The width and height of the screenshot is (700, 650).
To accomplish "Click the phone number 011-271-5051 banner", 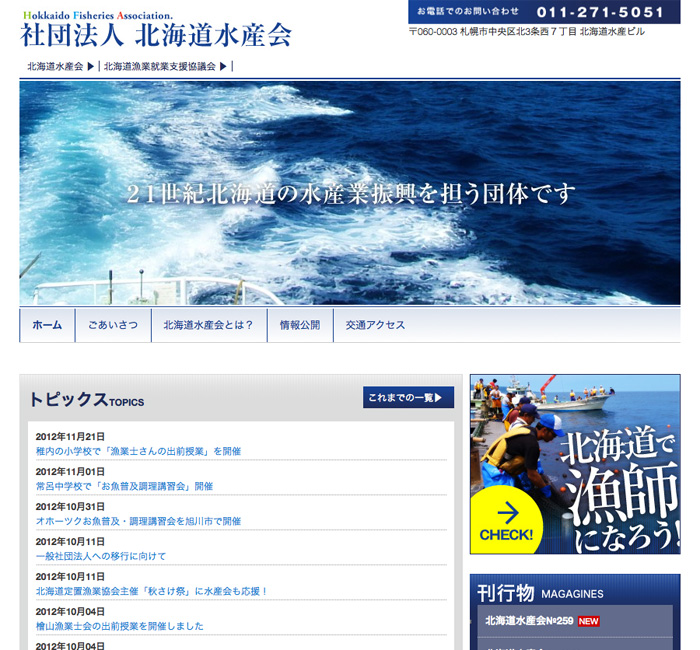I will pos(544,12).
